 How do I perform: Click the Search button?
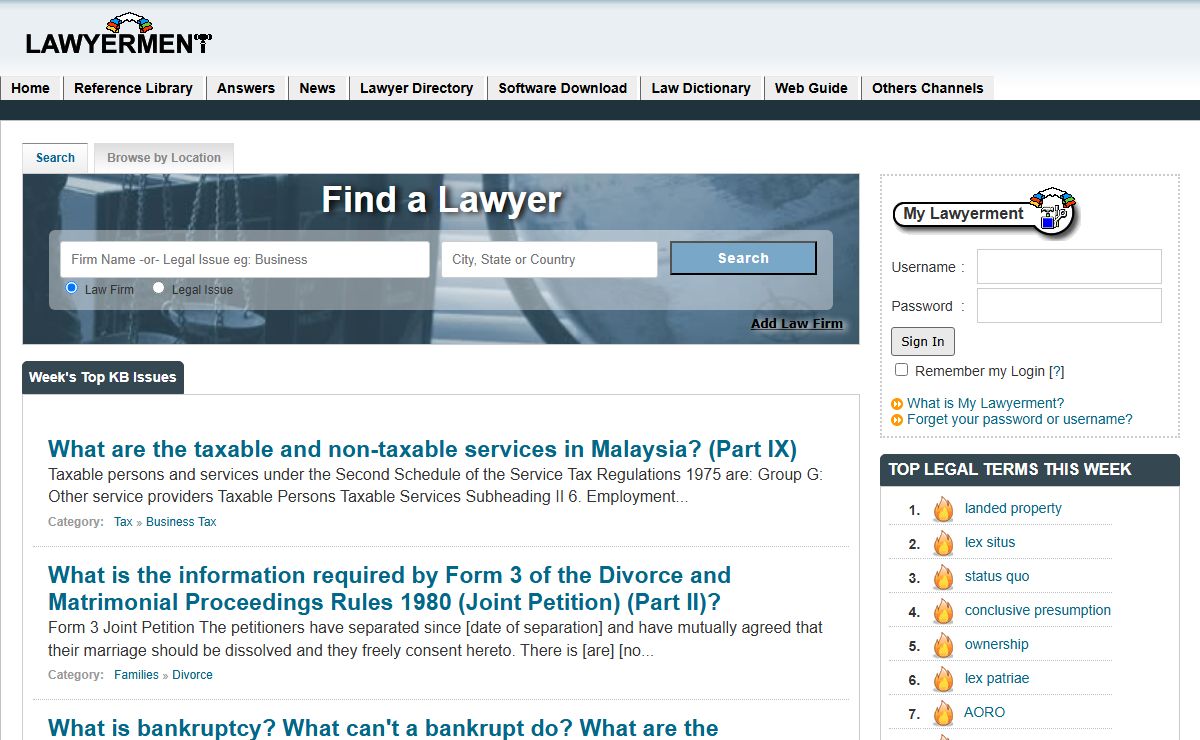(743, 258)
